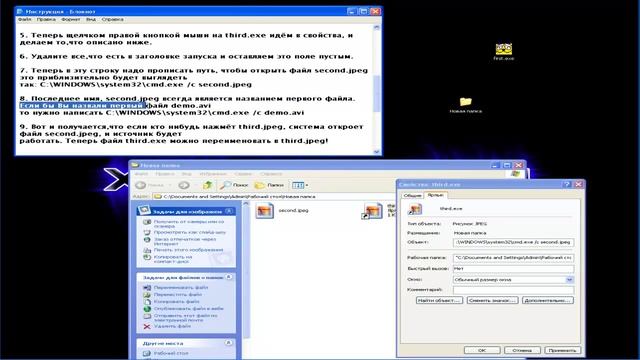
Task: Confirm with the OK button
Action: pos(482,350)
